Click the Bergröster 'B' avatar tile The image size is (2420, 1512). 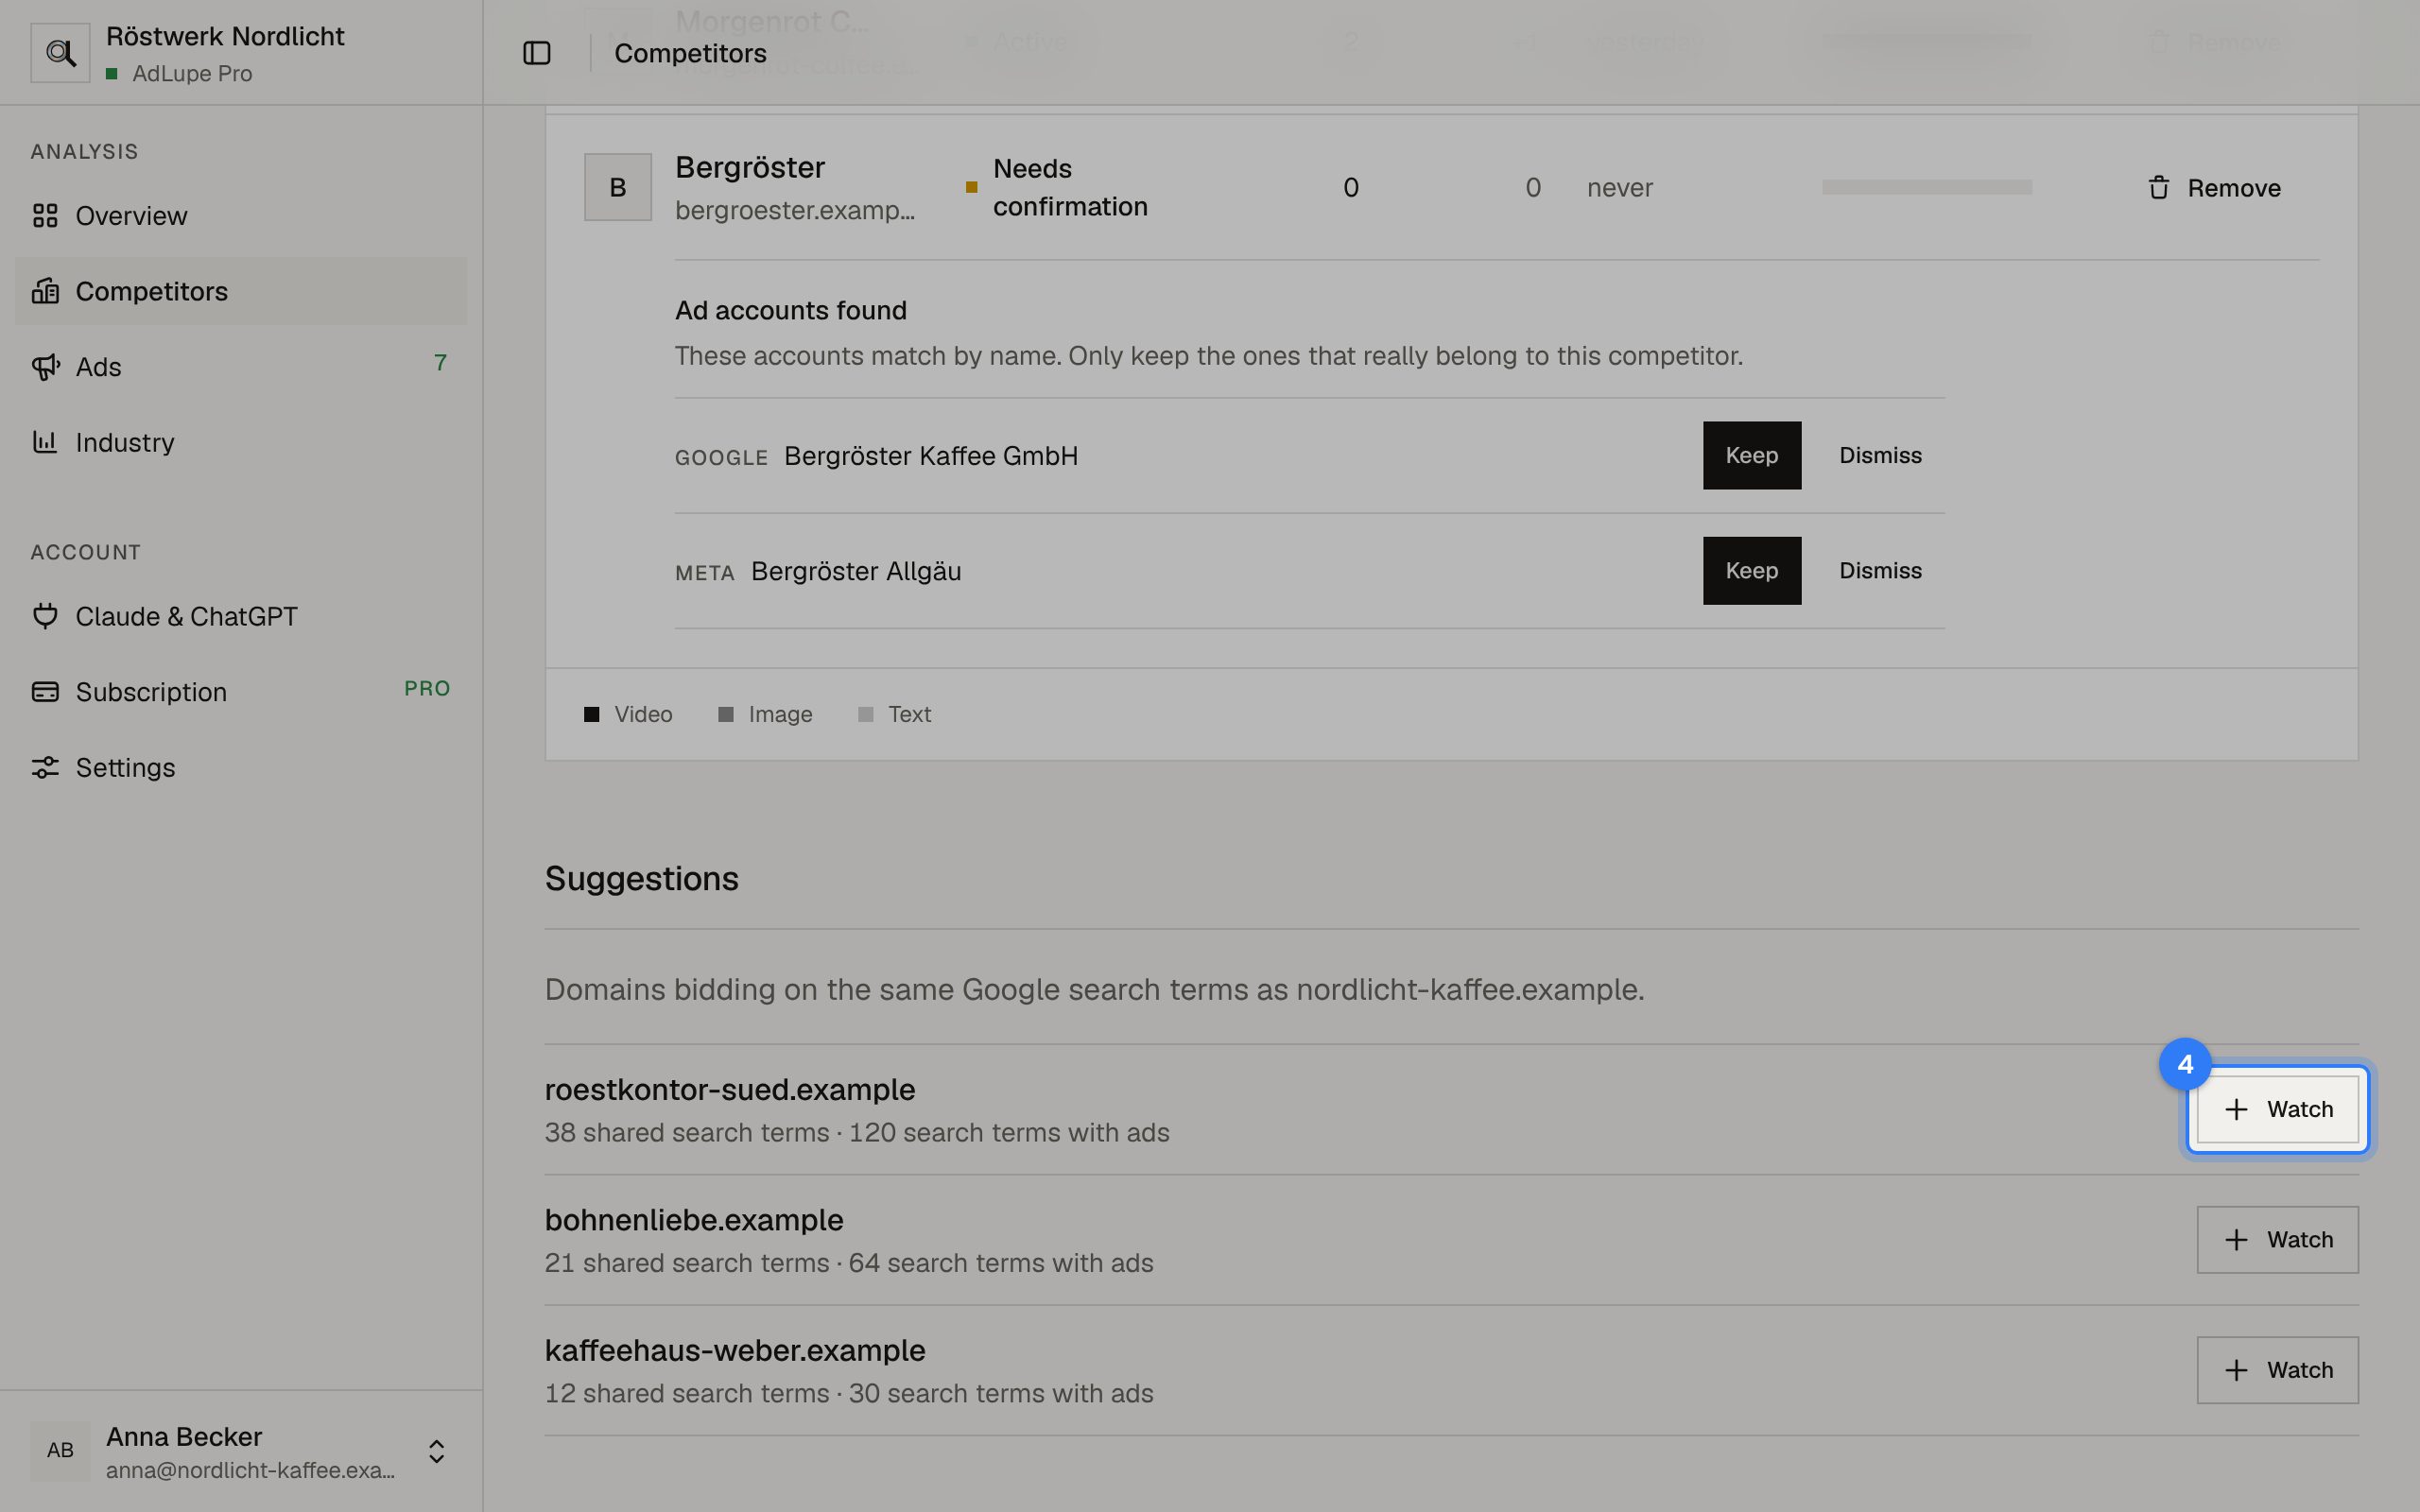[618, 187]
